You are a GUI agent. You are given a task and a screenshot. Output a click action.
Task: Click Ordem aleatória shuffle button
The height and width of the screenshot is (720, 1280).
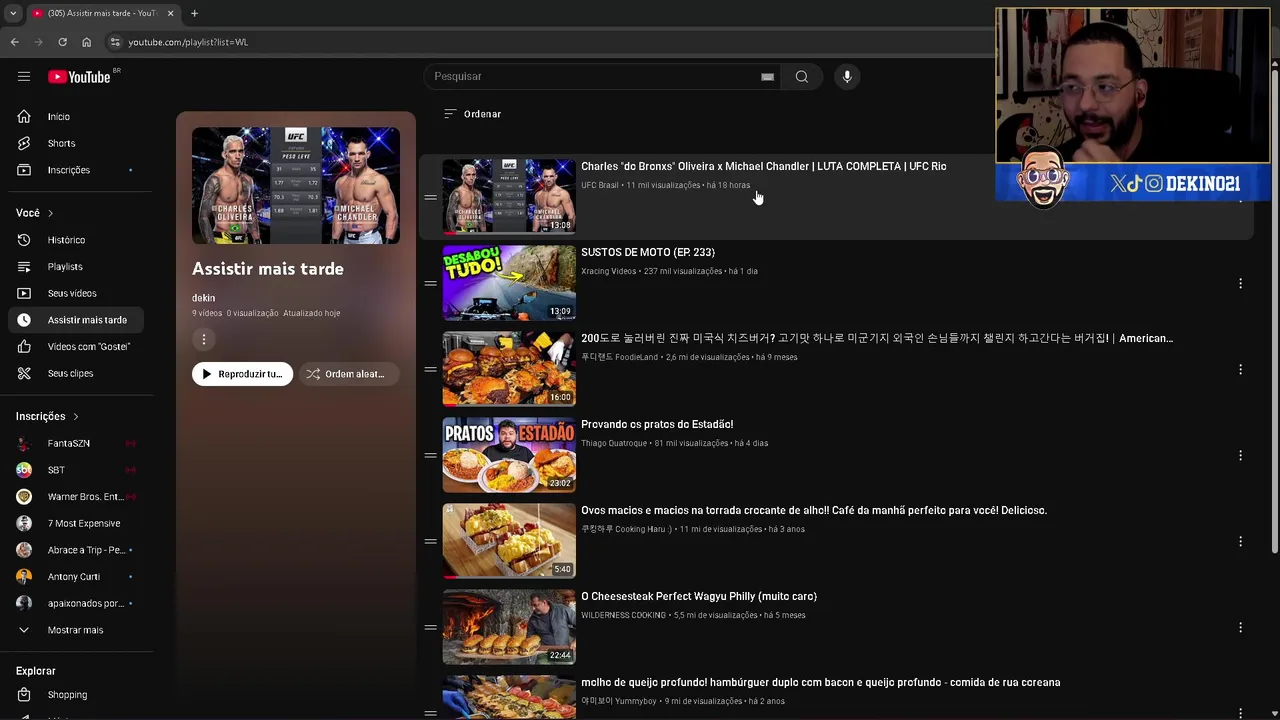348,374
